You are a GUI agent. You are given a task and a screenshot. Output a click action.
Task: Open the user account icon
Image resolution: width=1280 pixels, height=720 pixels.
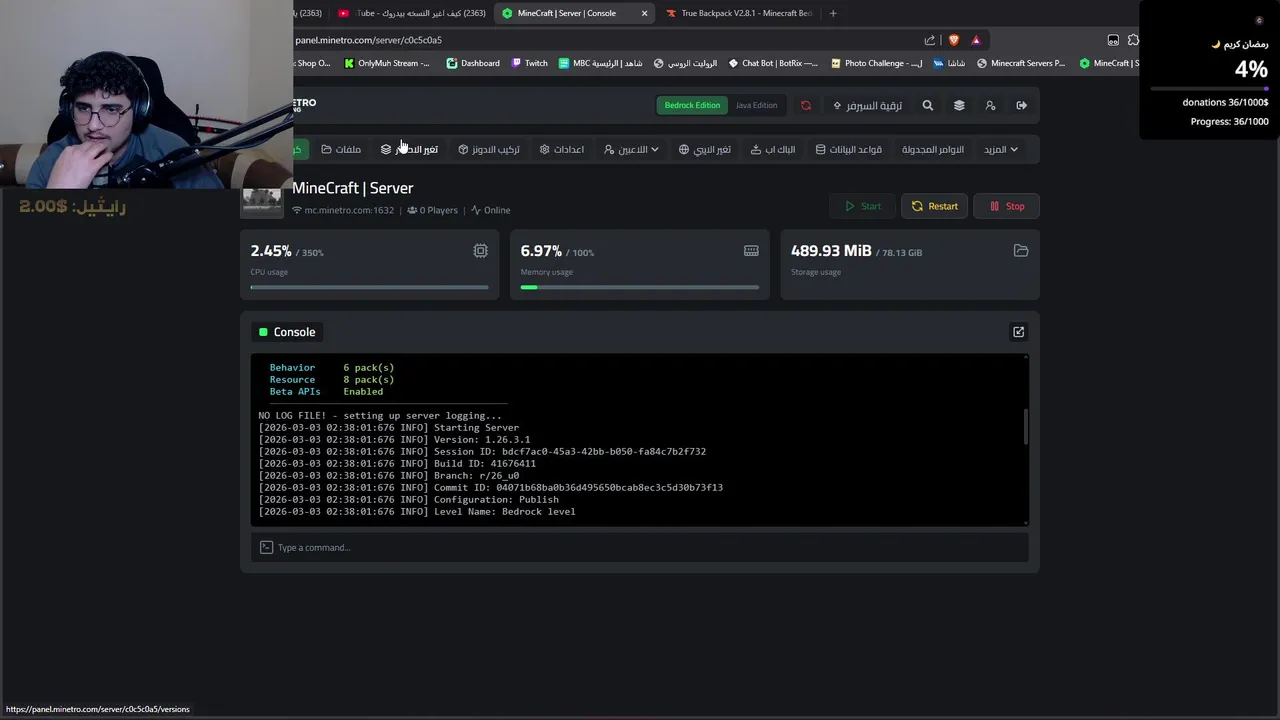[990, 105]
